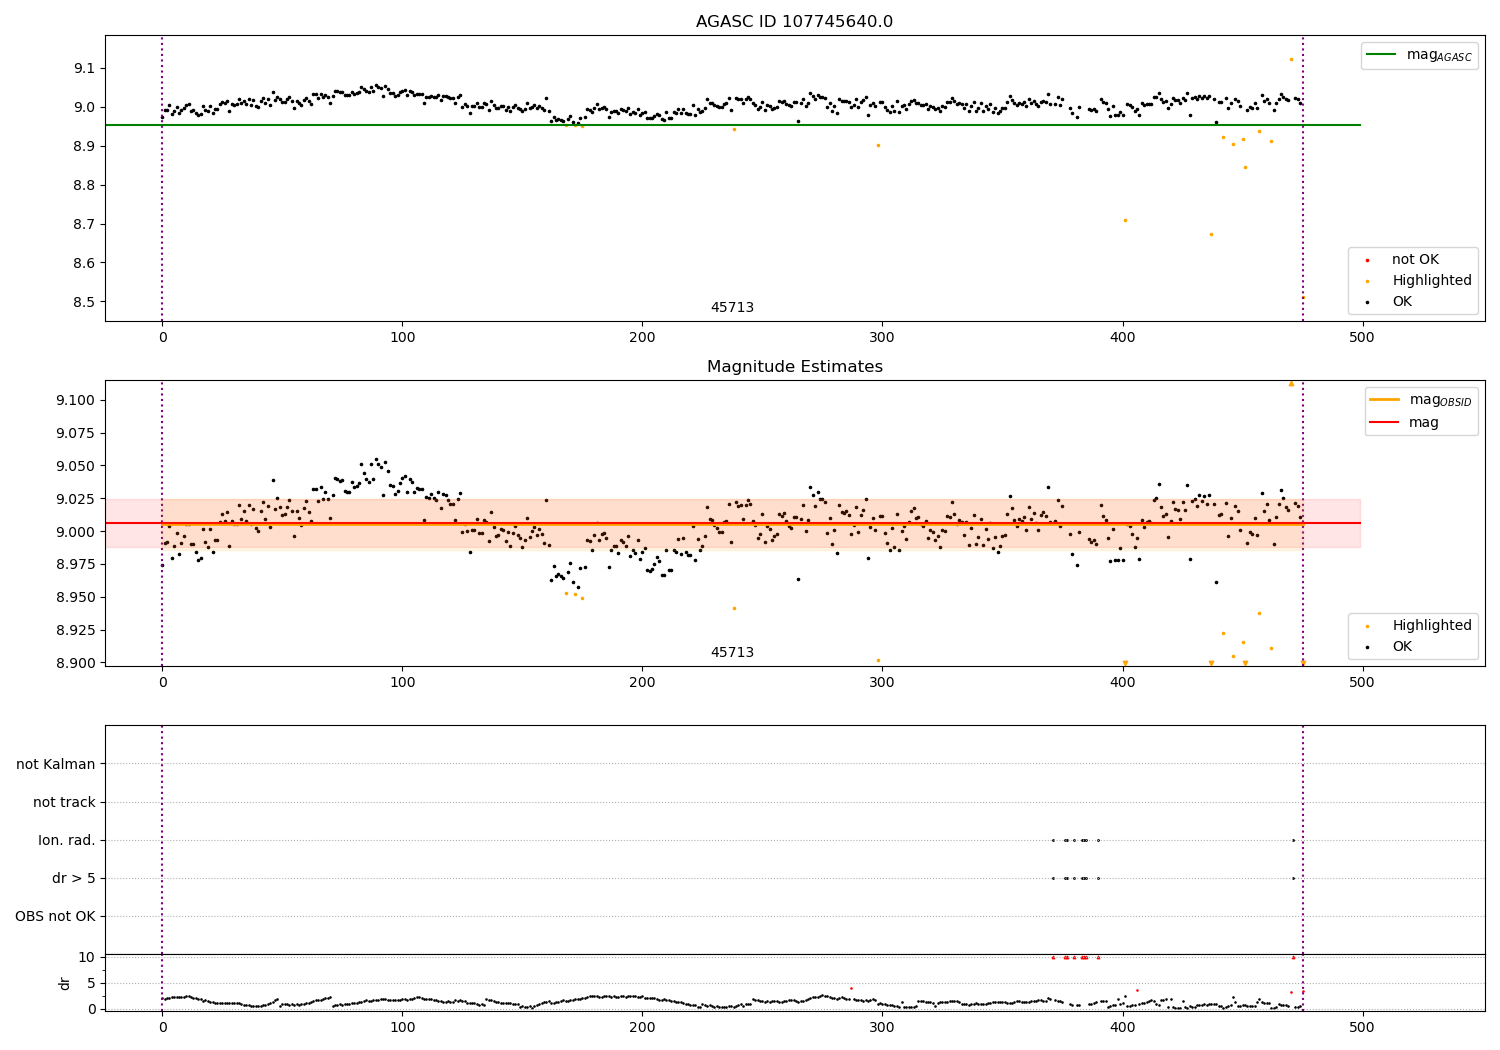
Task: Click the '10' tick on the dr axis
Action: click(x=86, y=957)
